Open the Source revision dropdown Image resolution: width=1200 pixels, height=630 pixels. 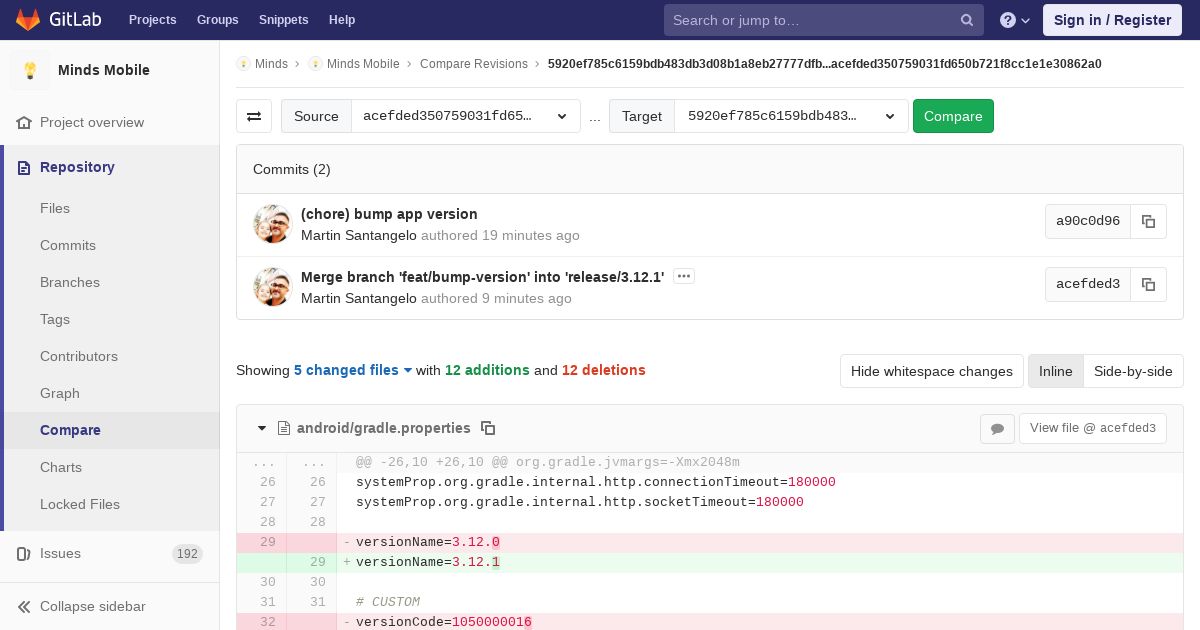tap(465, 116)
